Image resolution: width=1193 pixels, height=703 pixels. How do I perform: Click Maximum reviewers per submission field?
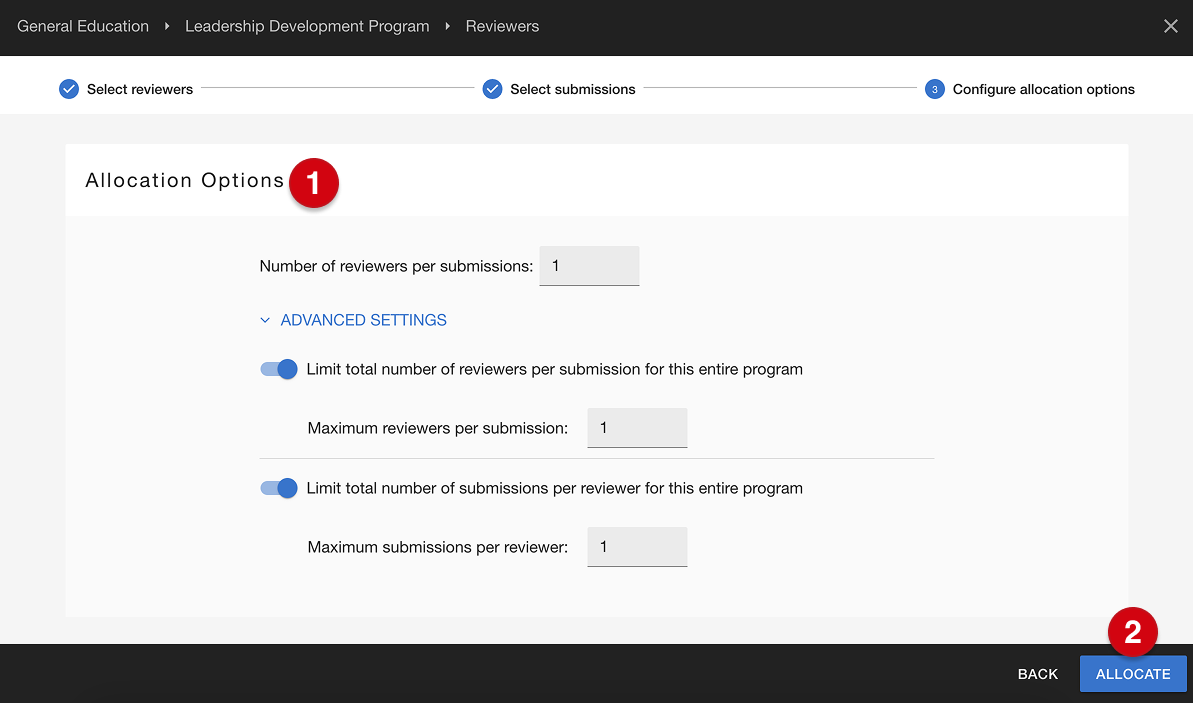tap(637, 428)
